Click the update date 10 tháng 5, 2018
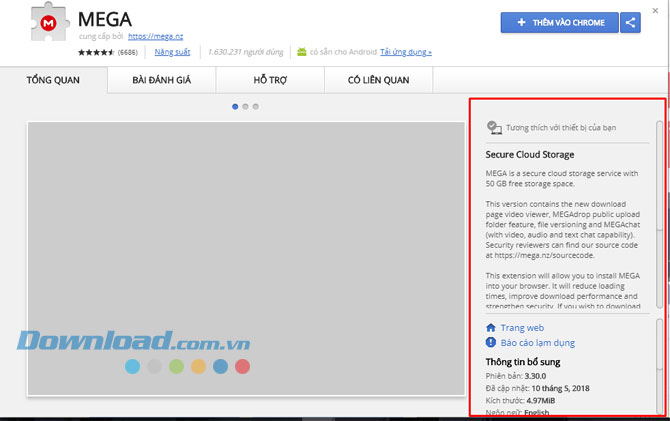This screenshot has width=670, height=421. (560, 389)
